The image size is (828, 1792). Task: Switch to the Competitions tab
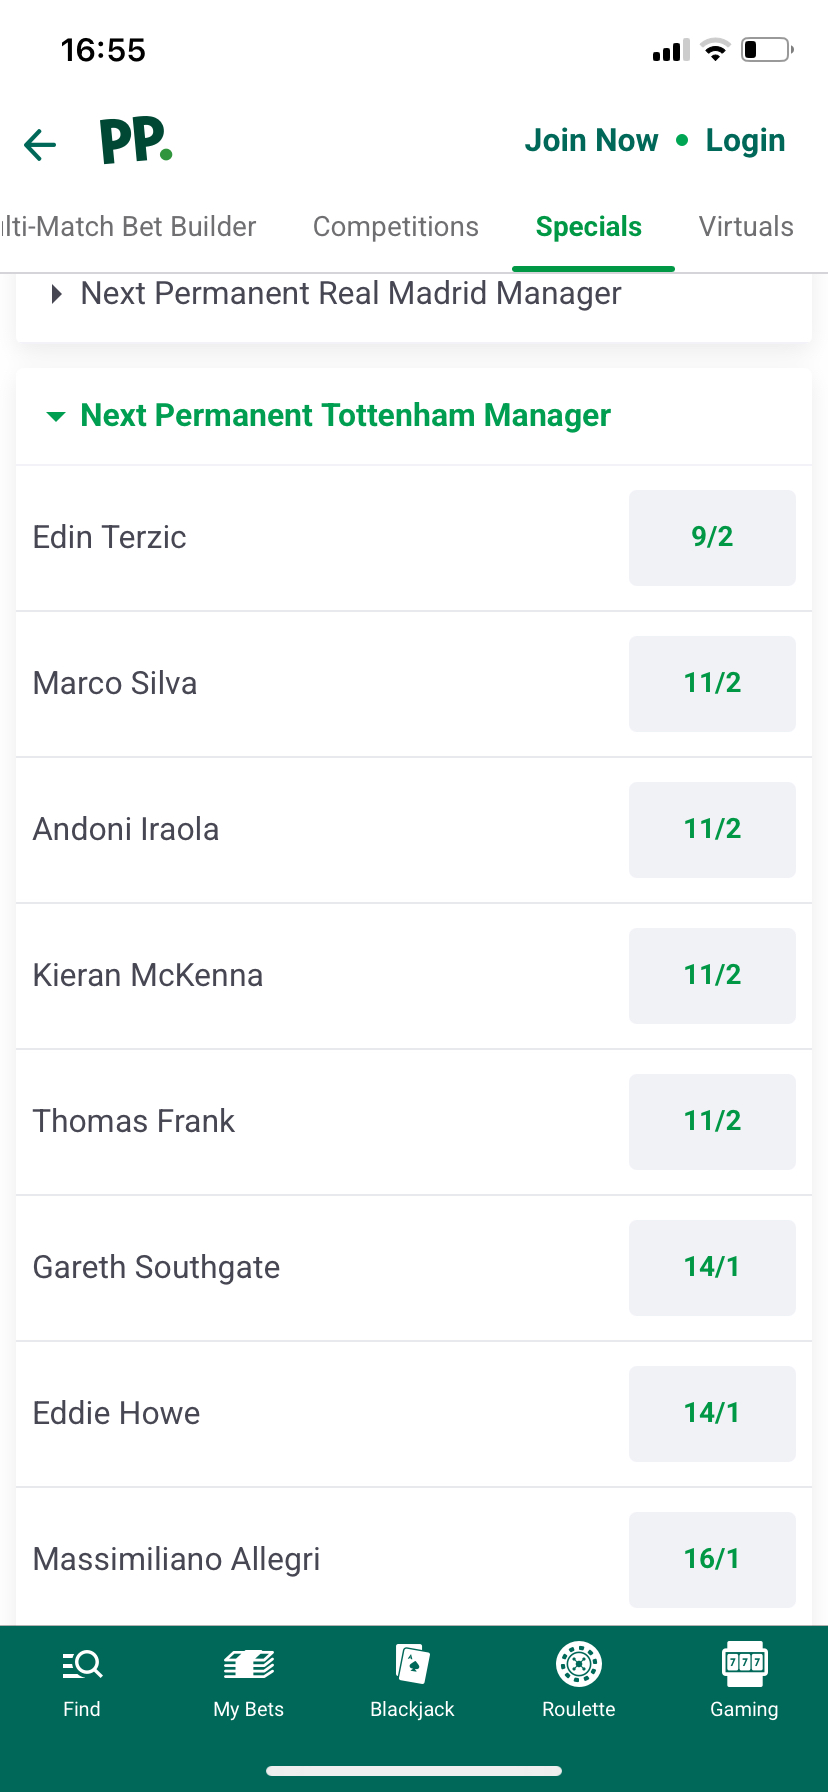[396, 227]
